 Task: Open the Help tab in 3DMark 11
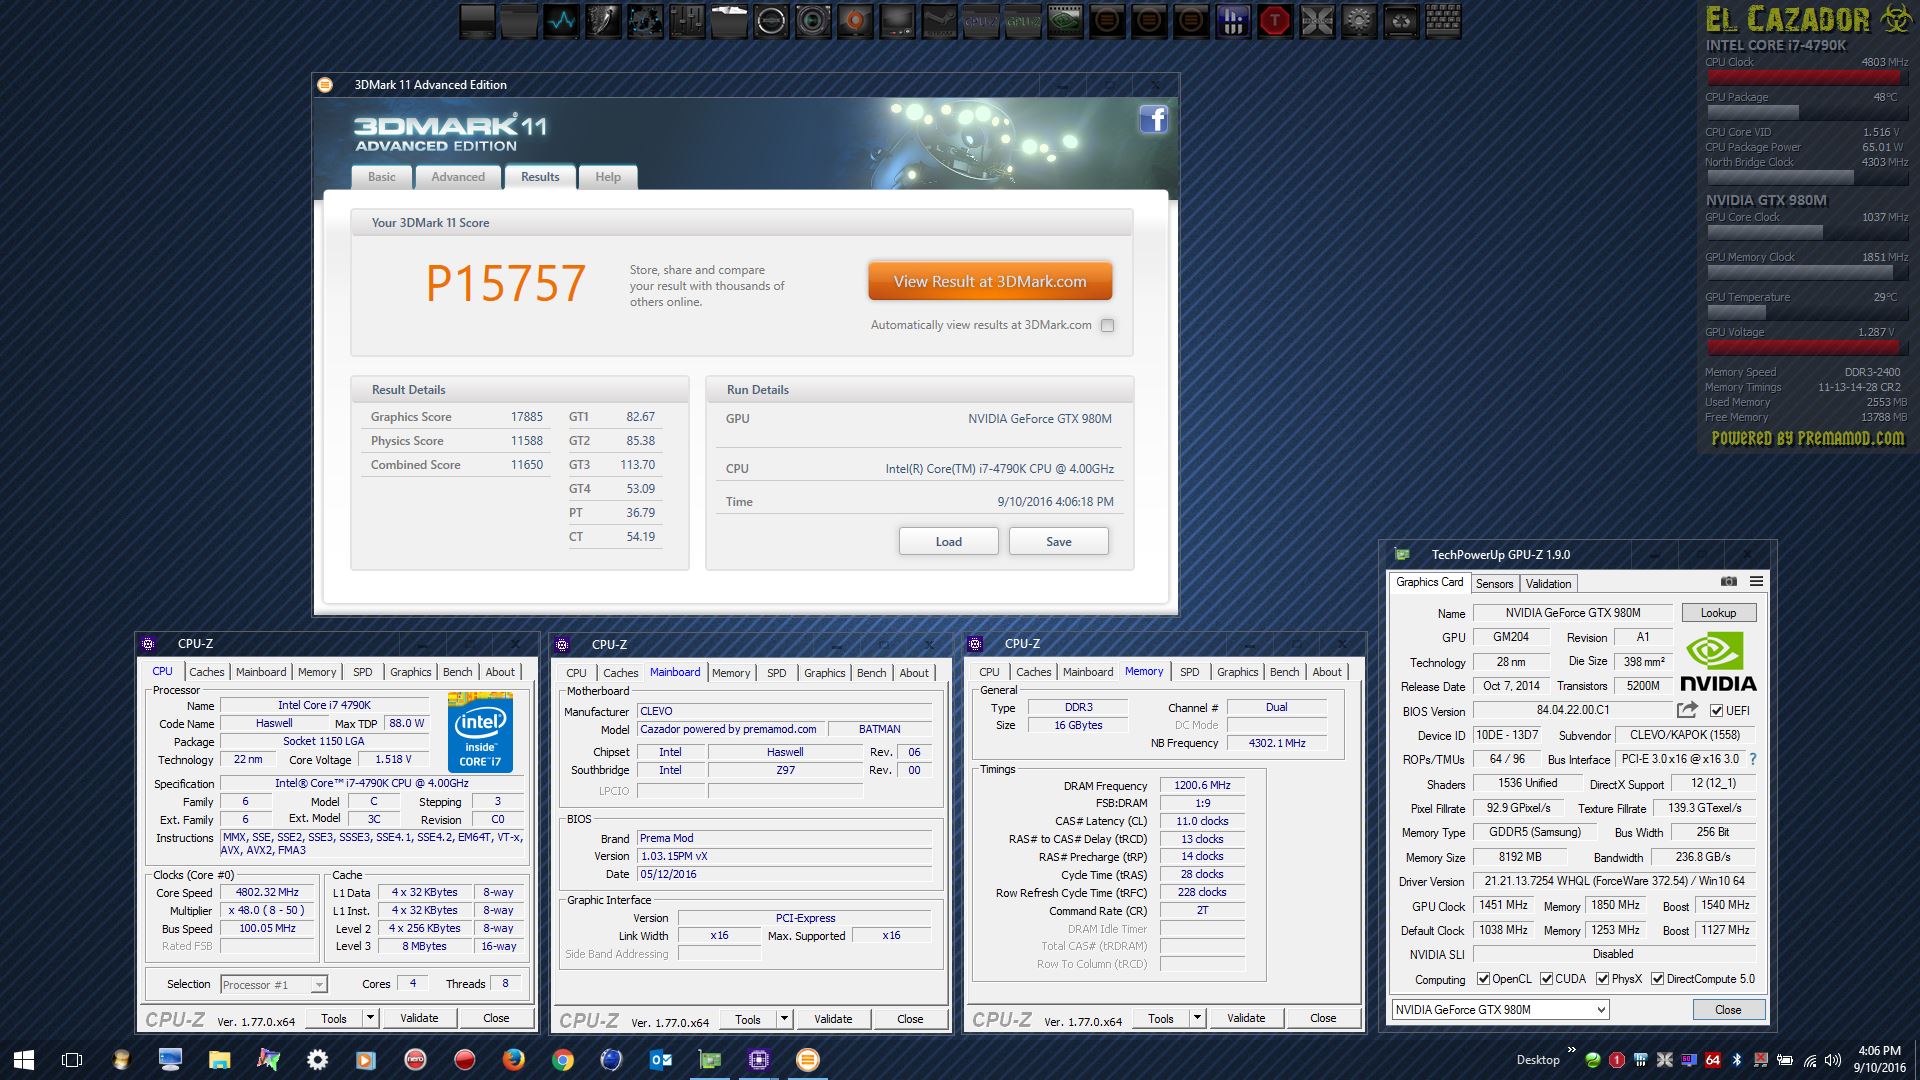point(608,177)
